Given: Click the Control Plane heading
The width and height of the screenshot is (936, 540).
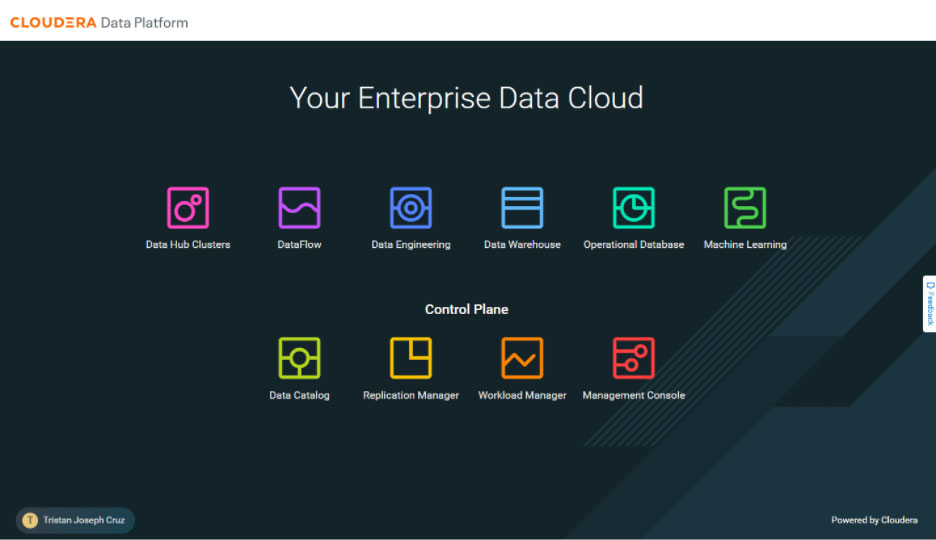Looking at the screenshot, I should tap(467, 309).
